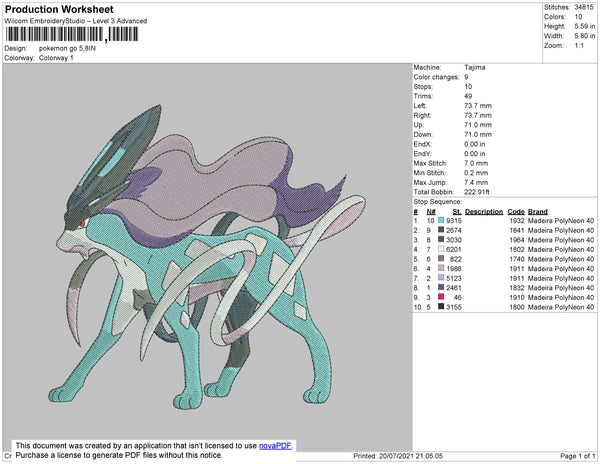Click the Machine value Tajima
The image size is (600, 464).
pyautogui.click(x=475, y=67)
